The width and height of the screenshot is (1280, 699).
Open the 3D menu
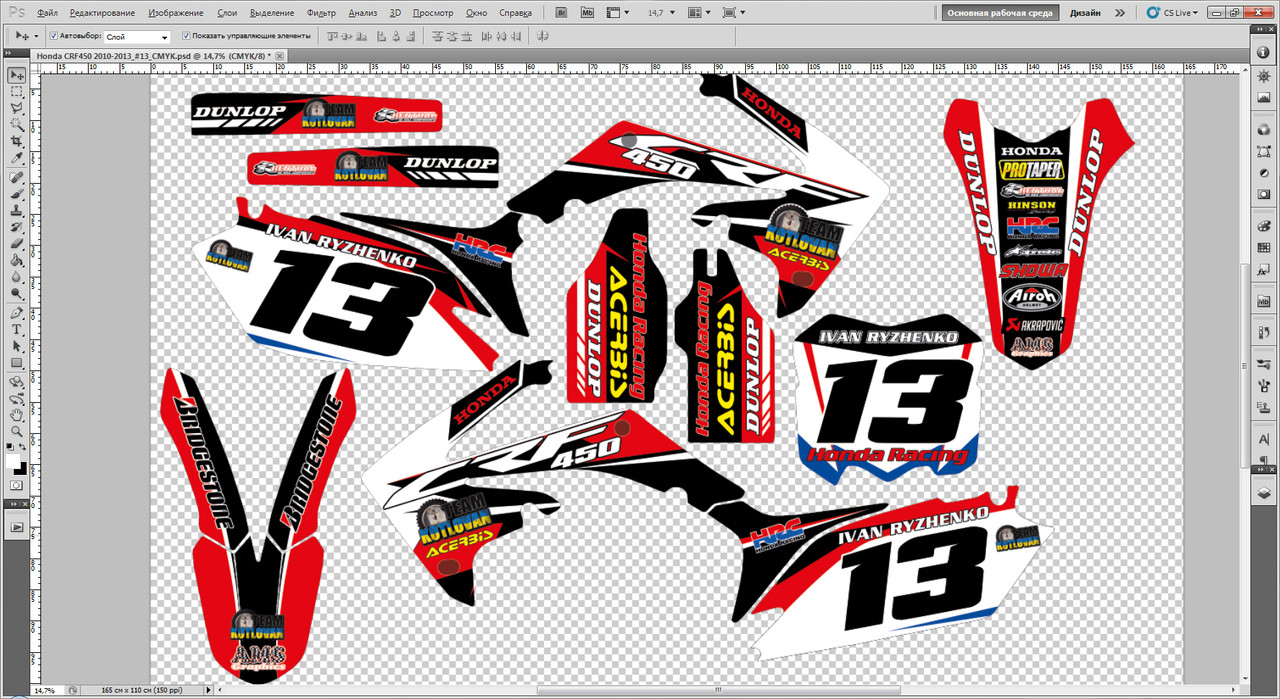point(396,13)
